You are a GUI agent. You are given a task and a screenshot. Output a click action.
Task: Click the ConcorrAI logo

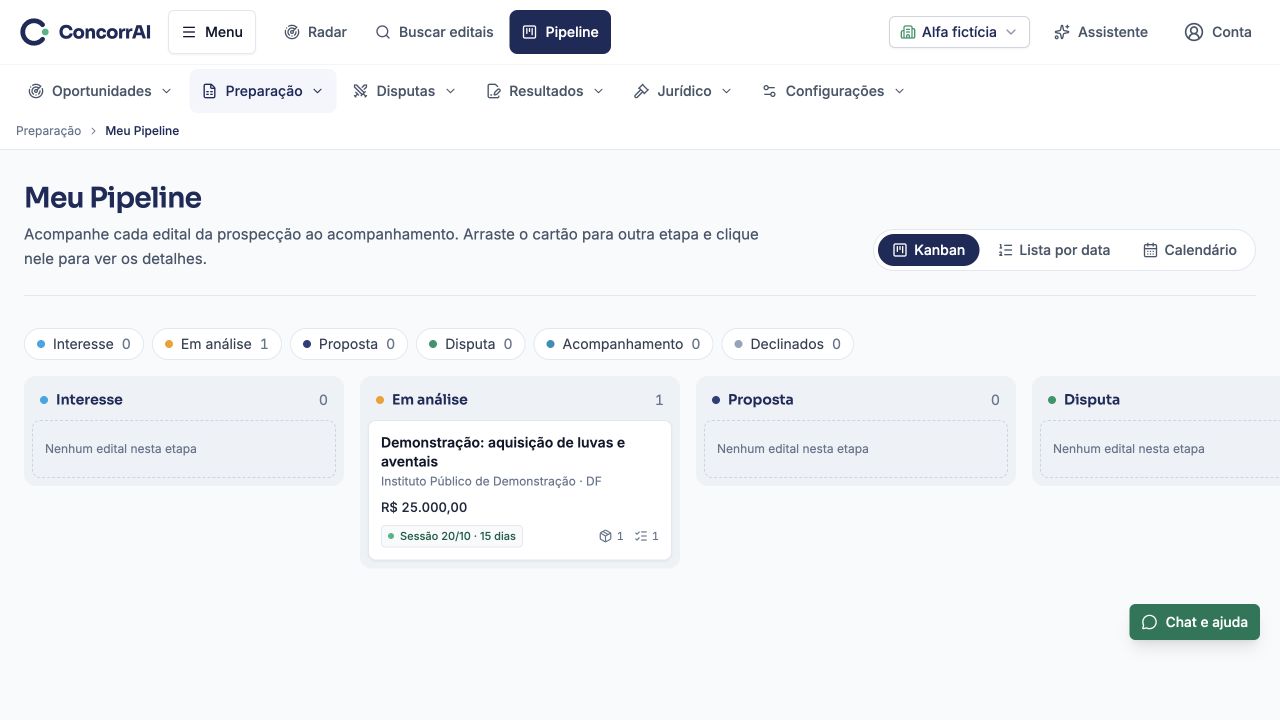click(x=85, y=32)
